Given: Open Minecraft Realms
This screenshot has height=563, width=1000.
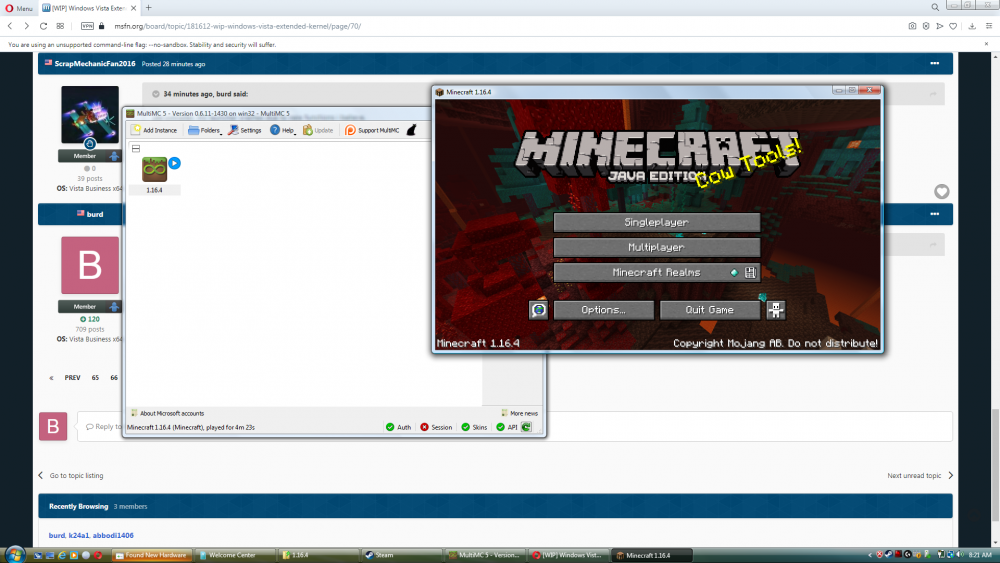Looking at the screenshot, I should 656,272.
